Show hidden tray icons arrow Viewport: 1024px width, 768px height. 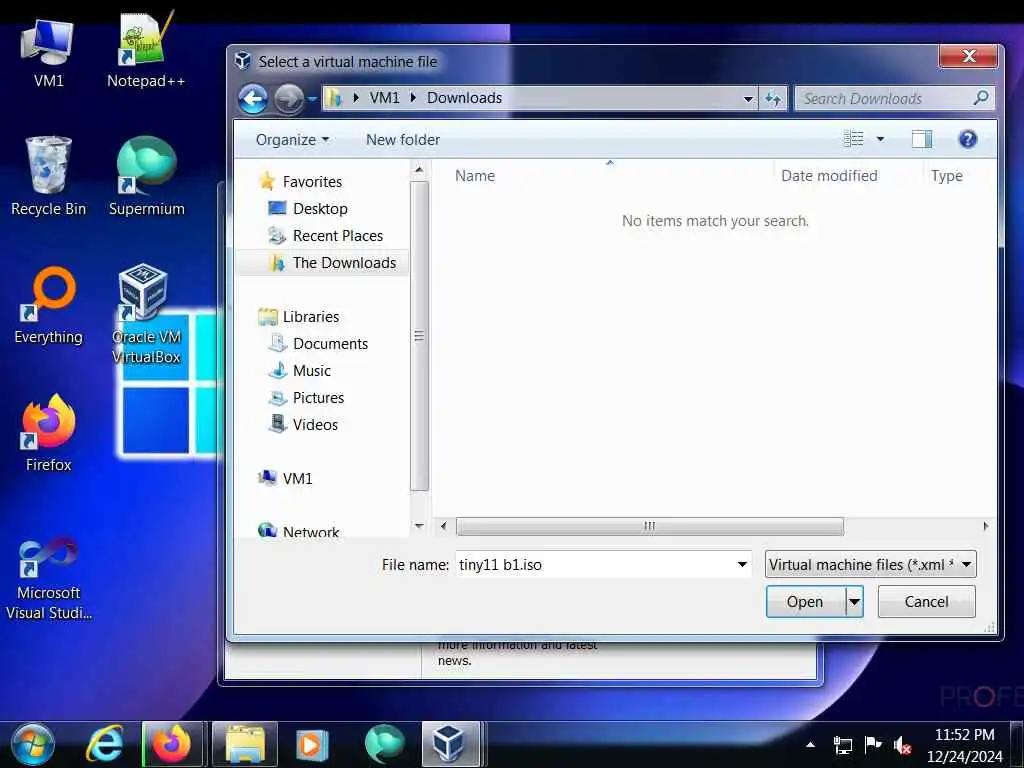point(810,744)
